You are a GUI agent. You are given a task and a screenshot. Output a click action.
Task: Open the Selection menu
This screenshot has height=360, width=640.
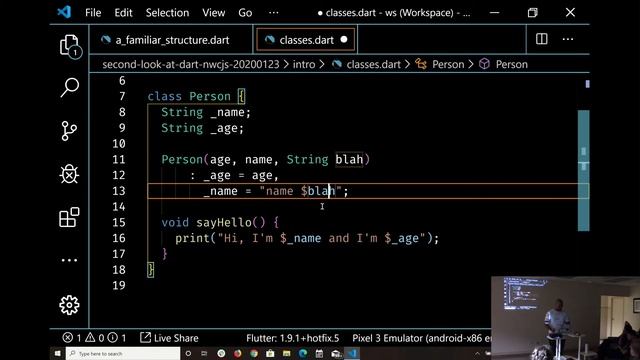tap(167, 13)
